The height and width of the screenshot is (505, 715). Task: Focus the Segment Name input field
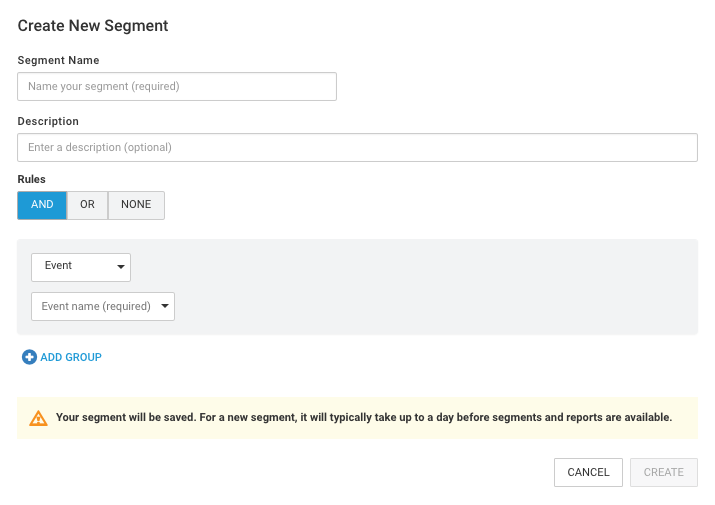(177, 87)
